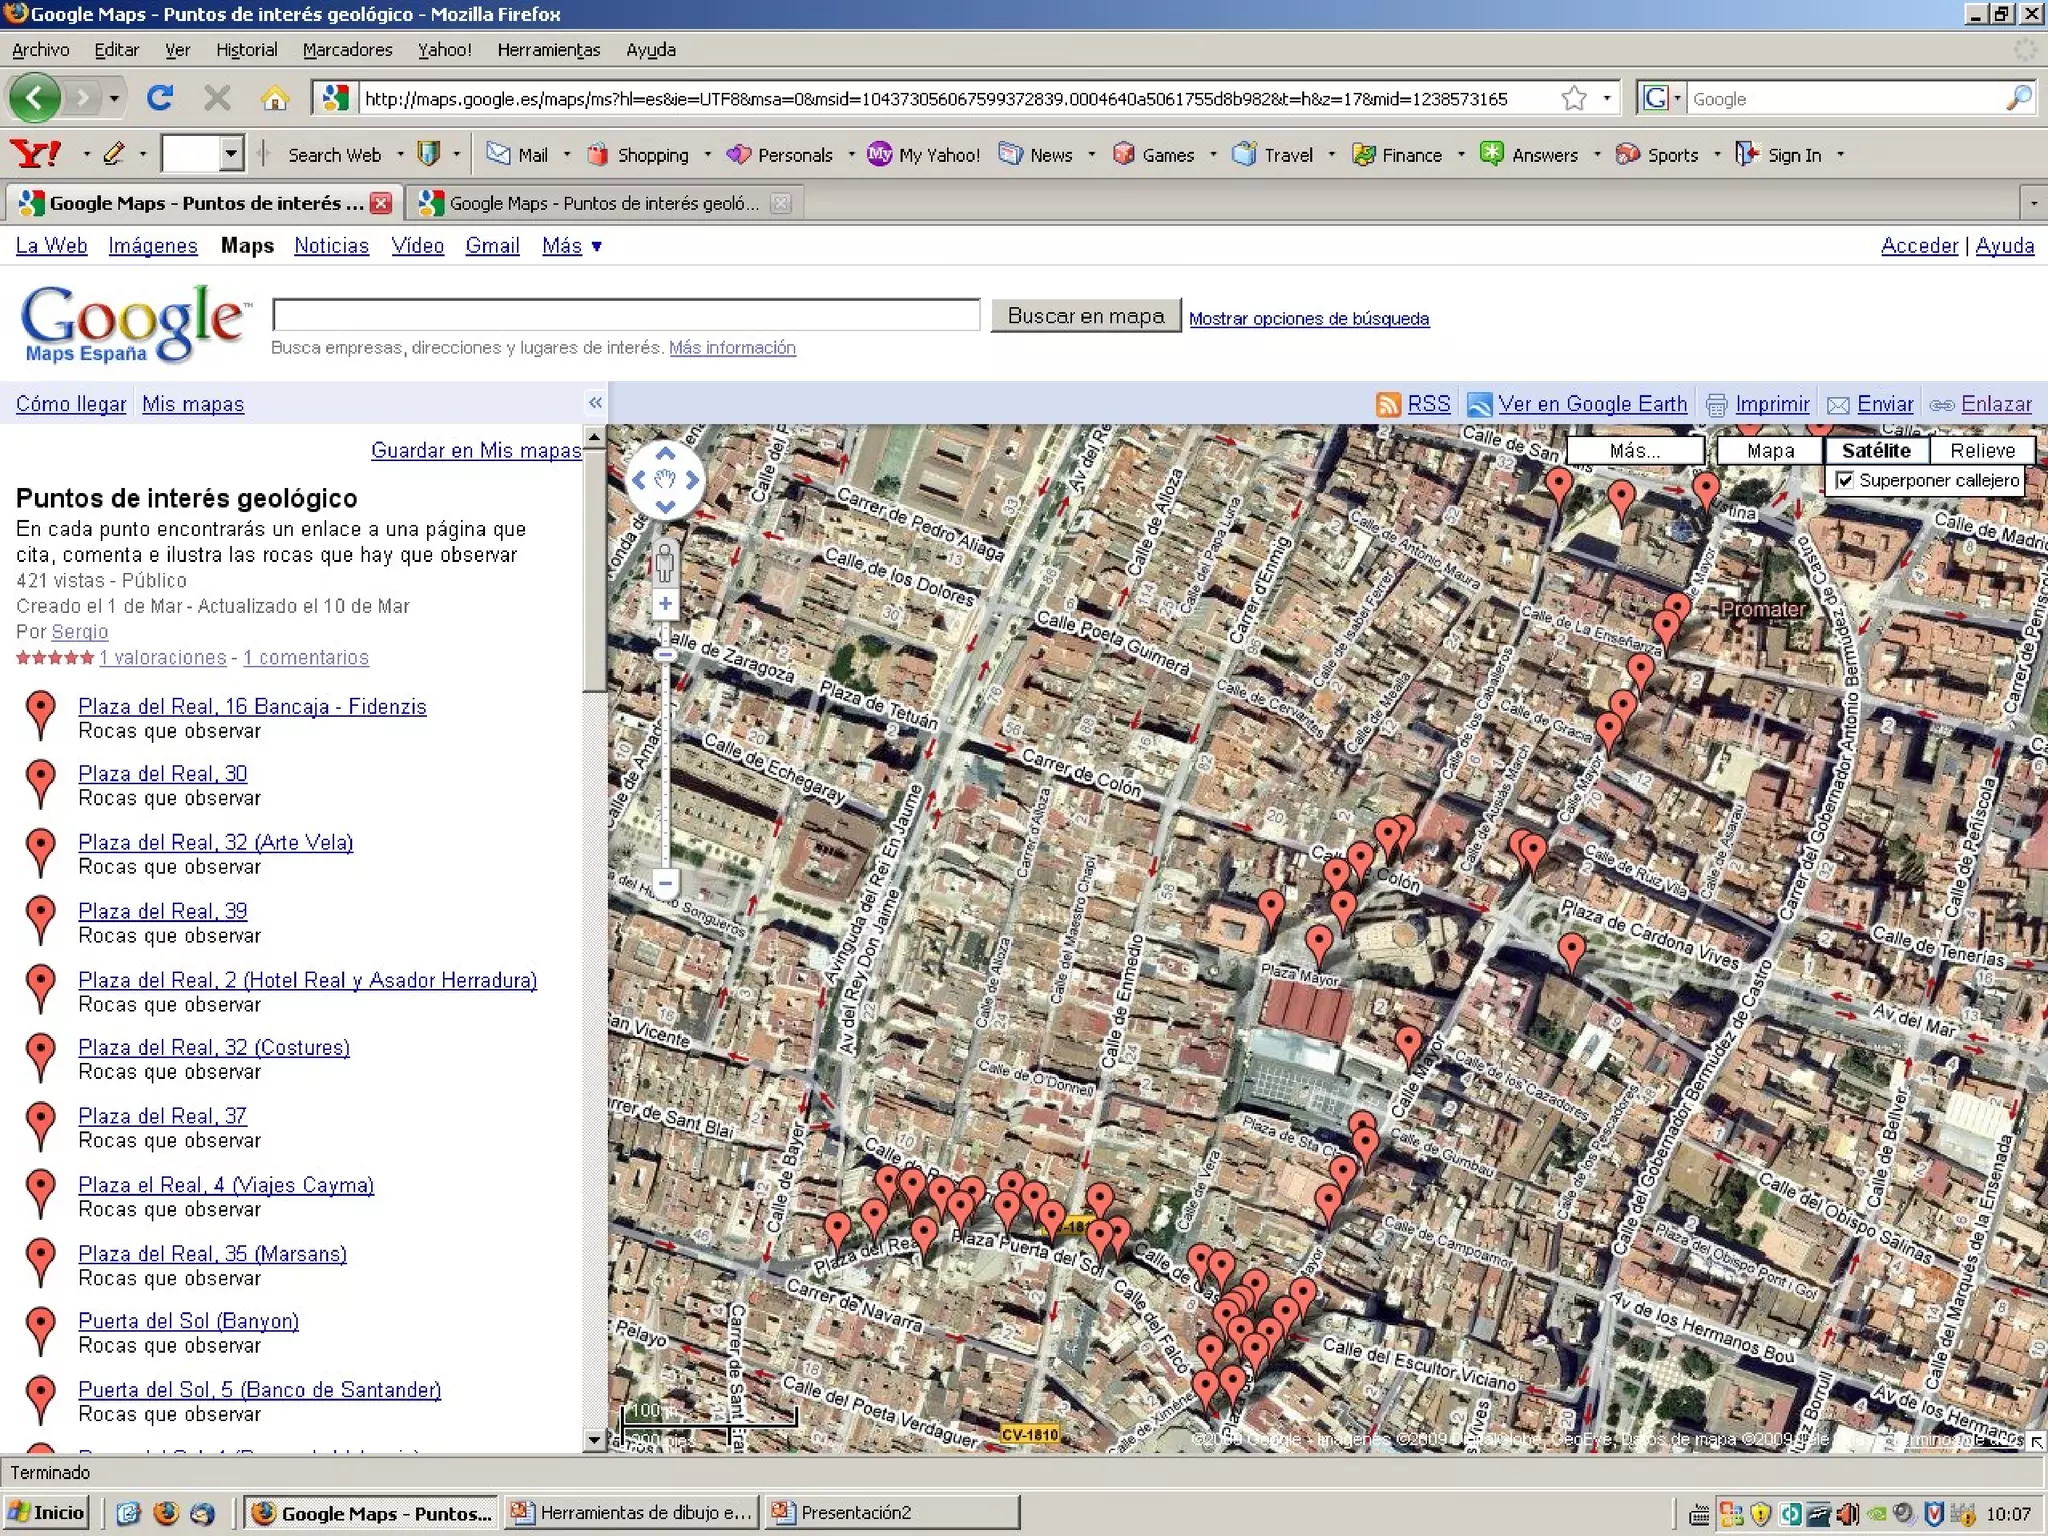Click the search magnifier in Google search box
The width and height of the screenshot is (2048, 1536).
coord(2018,98)
